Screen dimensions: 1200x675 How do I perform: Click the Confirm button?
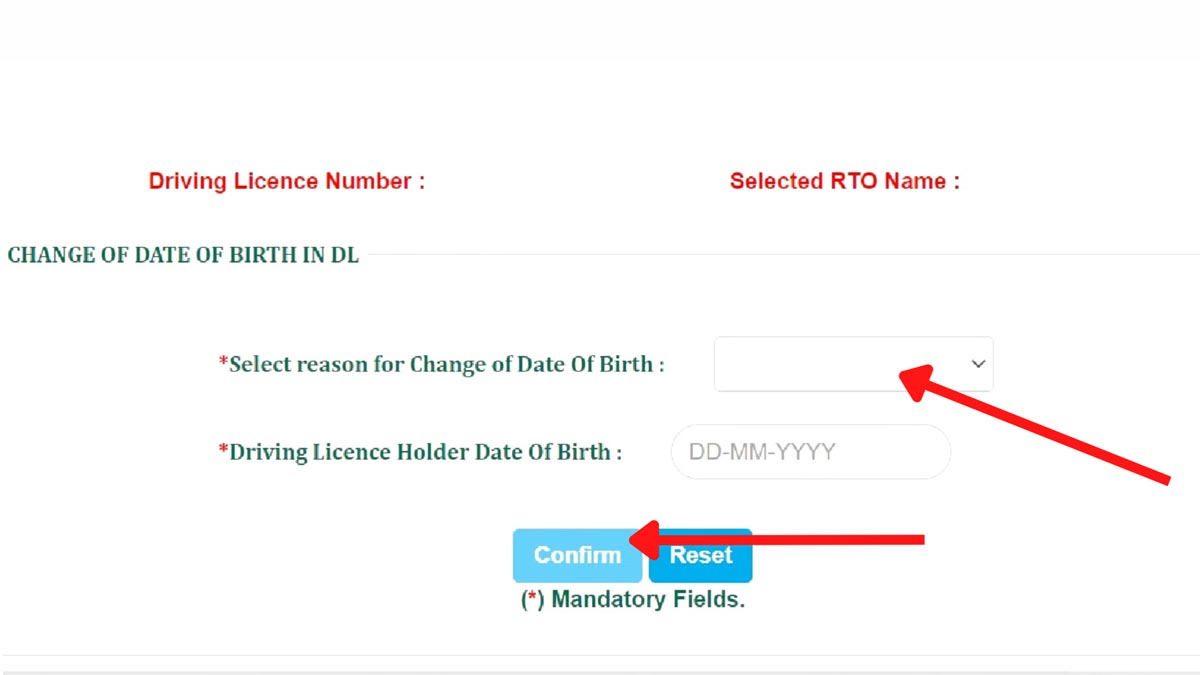[x=578, y=555]
